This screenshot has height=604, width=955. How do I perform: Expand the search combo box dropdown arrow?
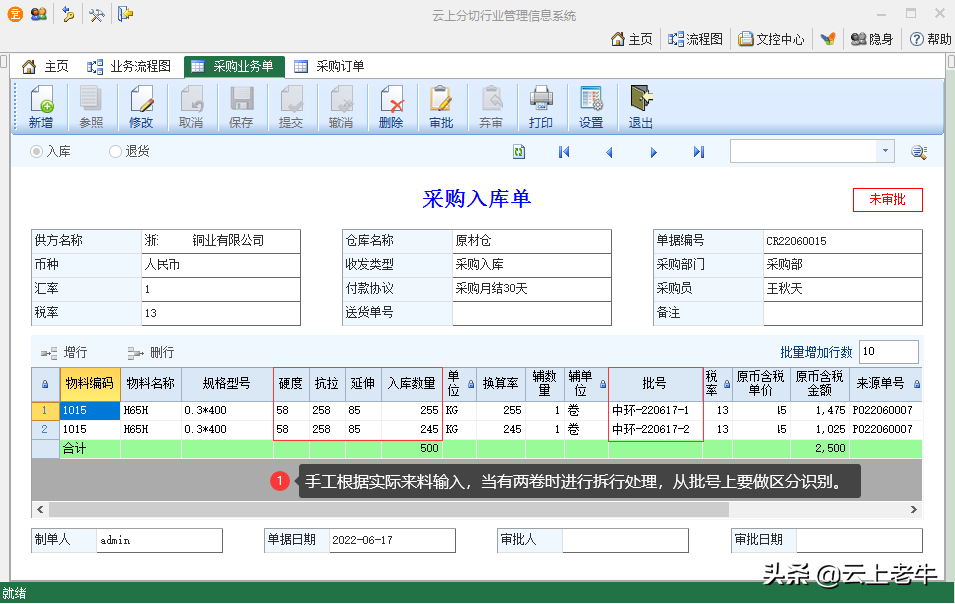pos(885,151)
